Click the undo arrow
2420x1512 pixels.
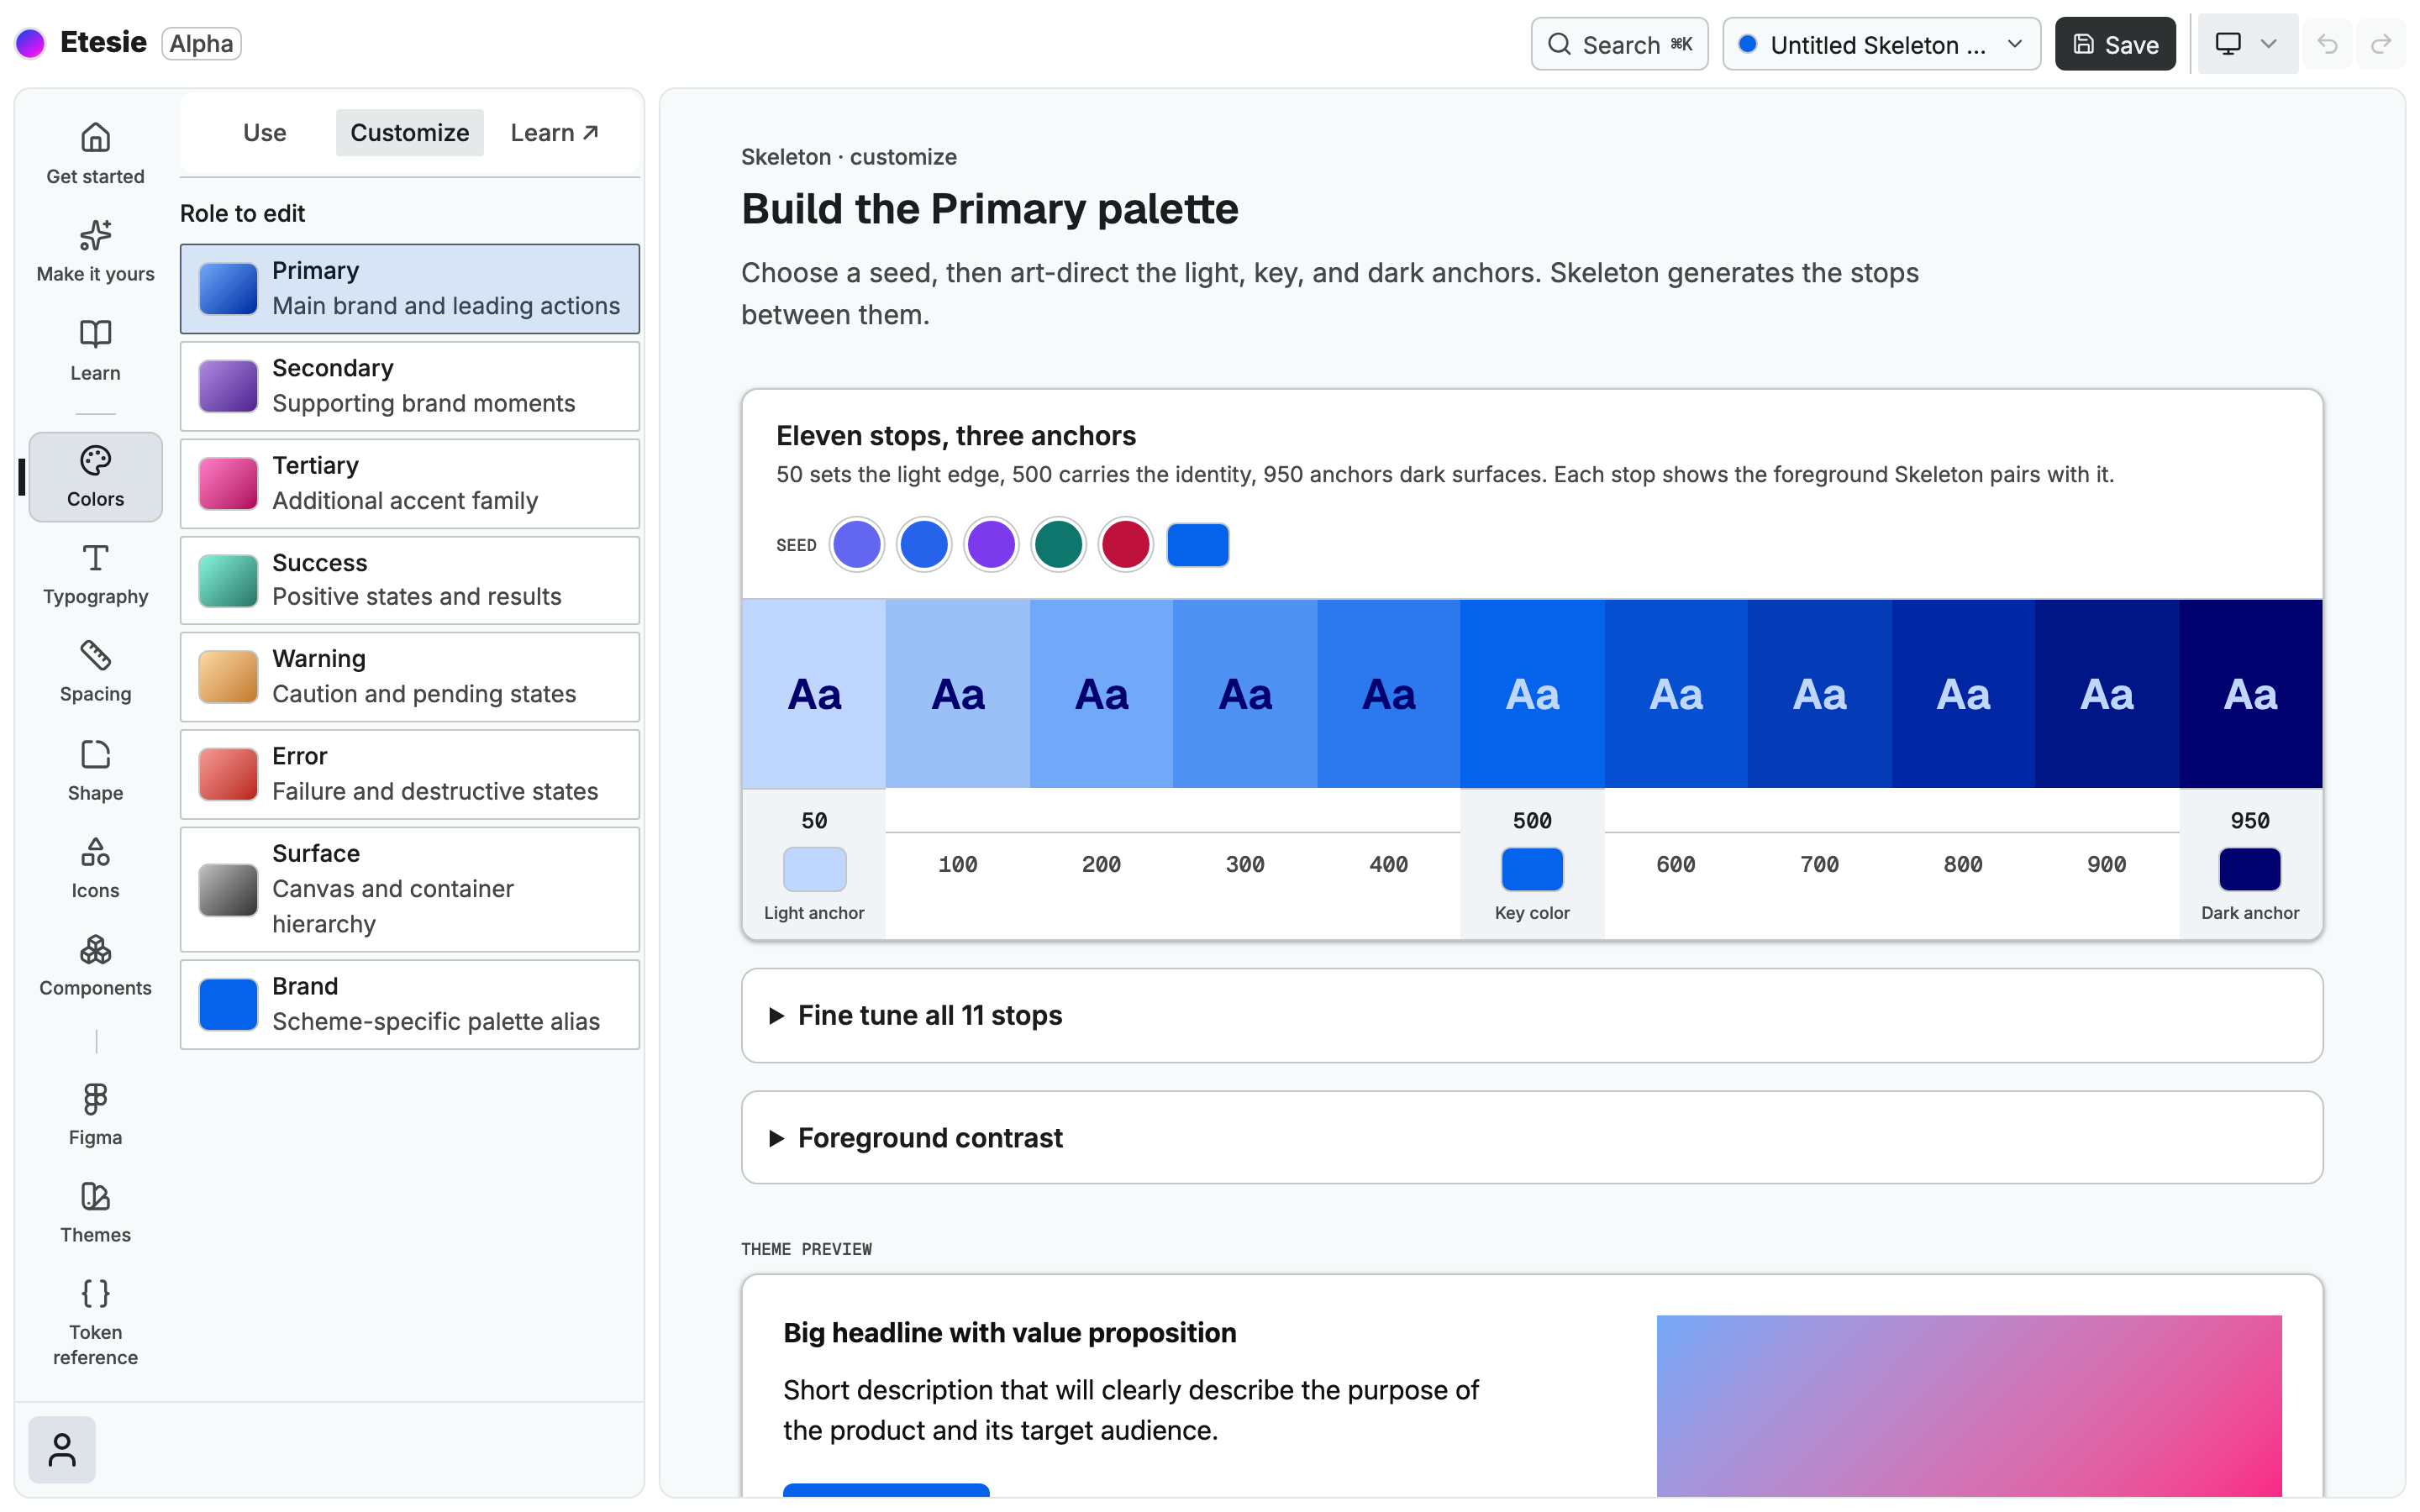(x=2327, y=44)
